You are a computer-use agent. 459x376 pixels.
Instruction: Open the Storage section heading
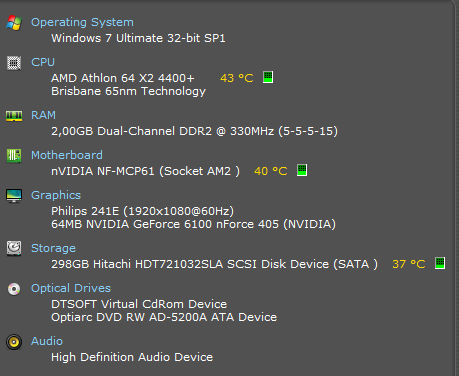53,248
